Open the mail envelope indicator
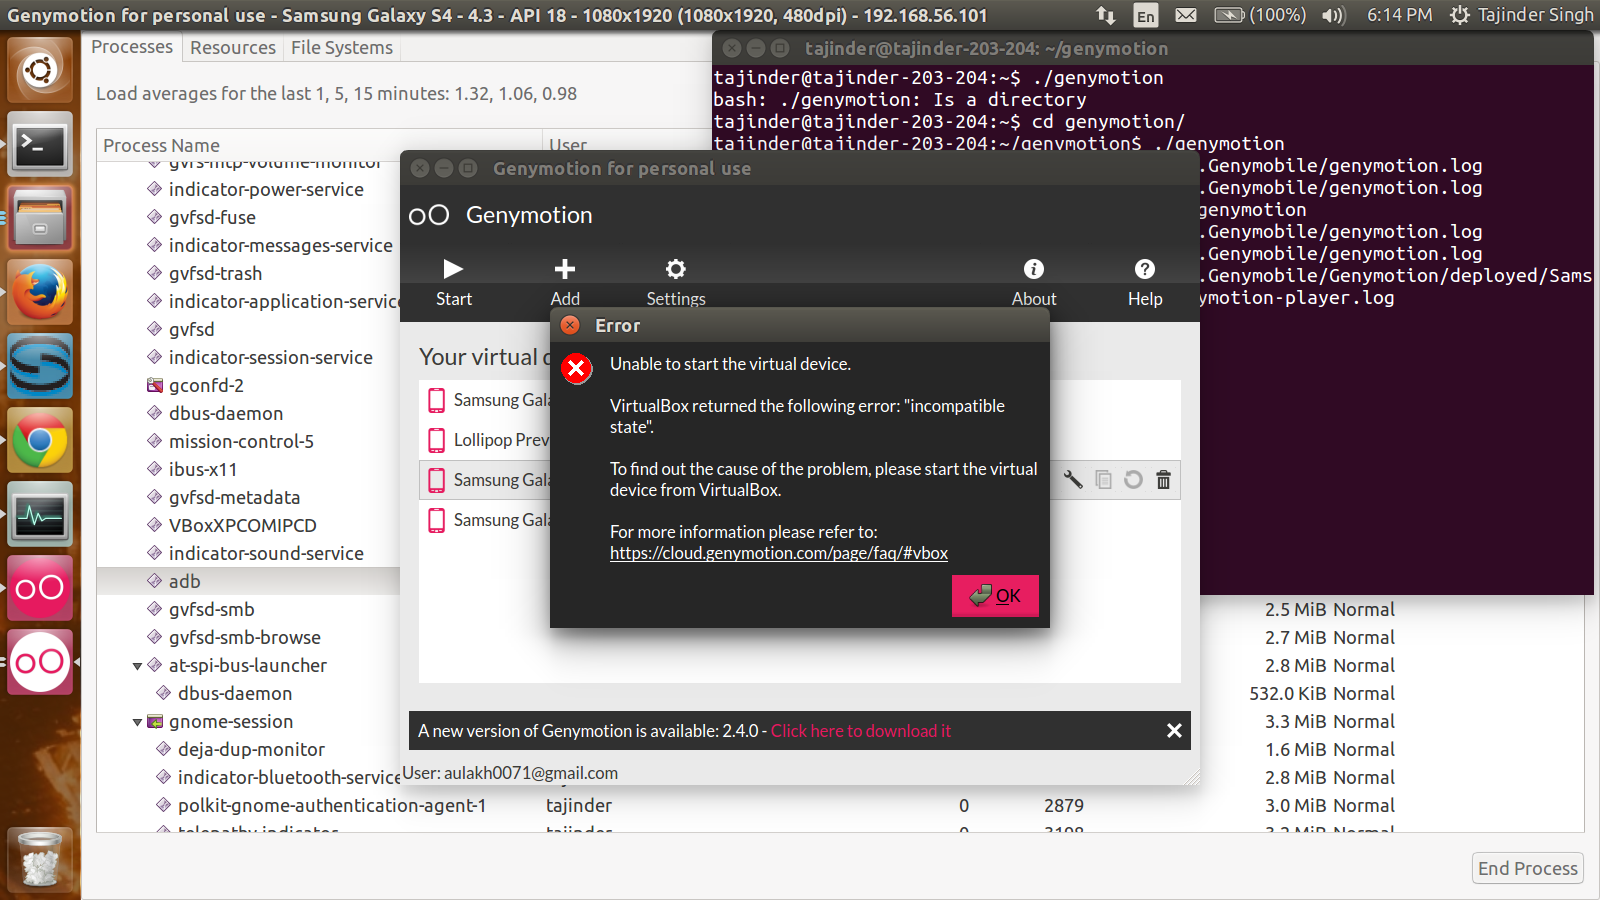This screenshot has width=1600, height=900. pos(1186,15)
